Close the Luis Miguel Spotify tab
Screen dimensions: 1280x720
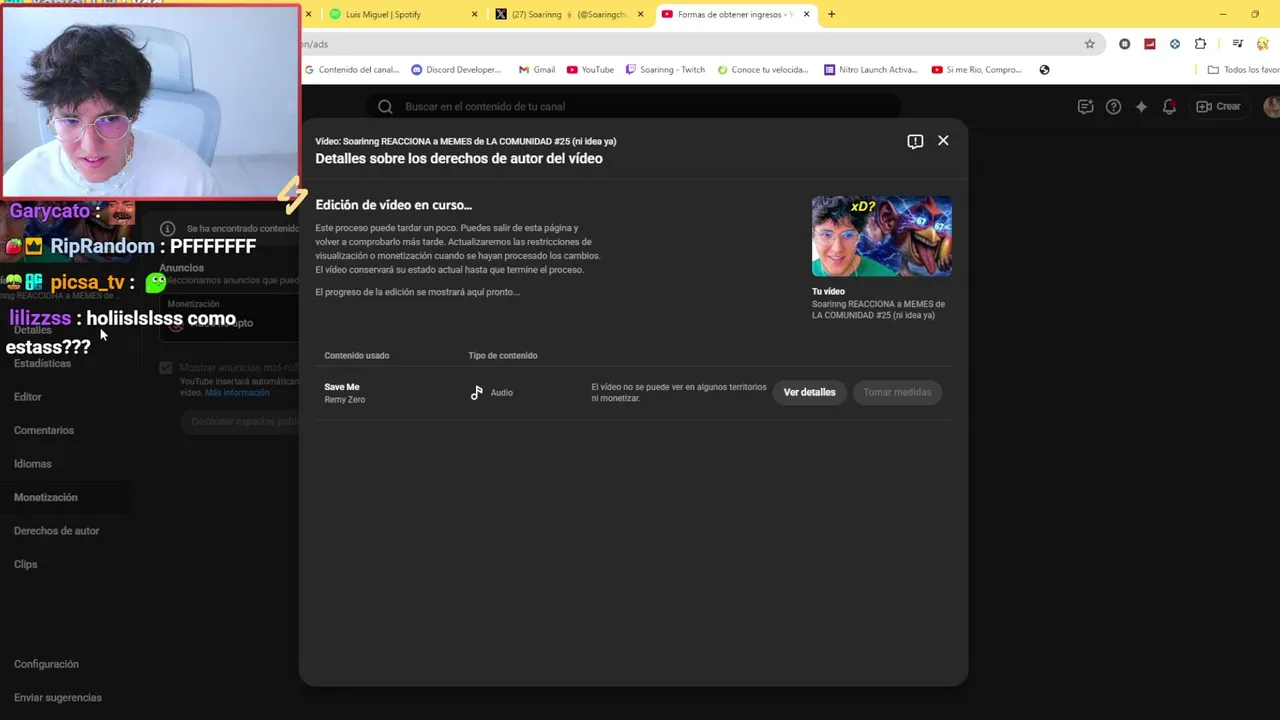point(475,15)
